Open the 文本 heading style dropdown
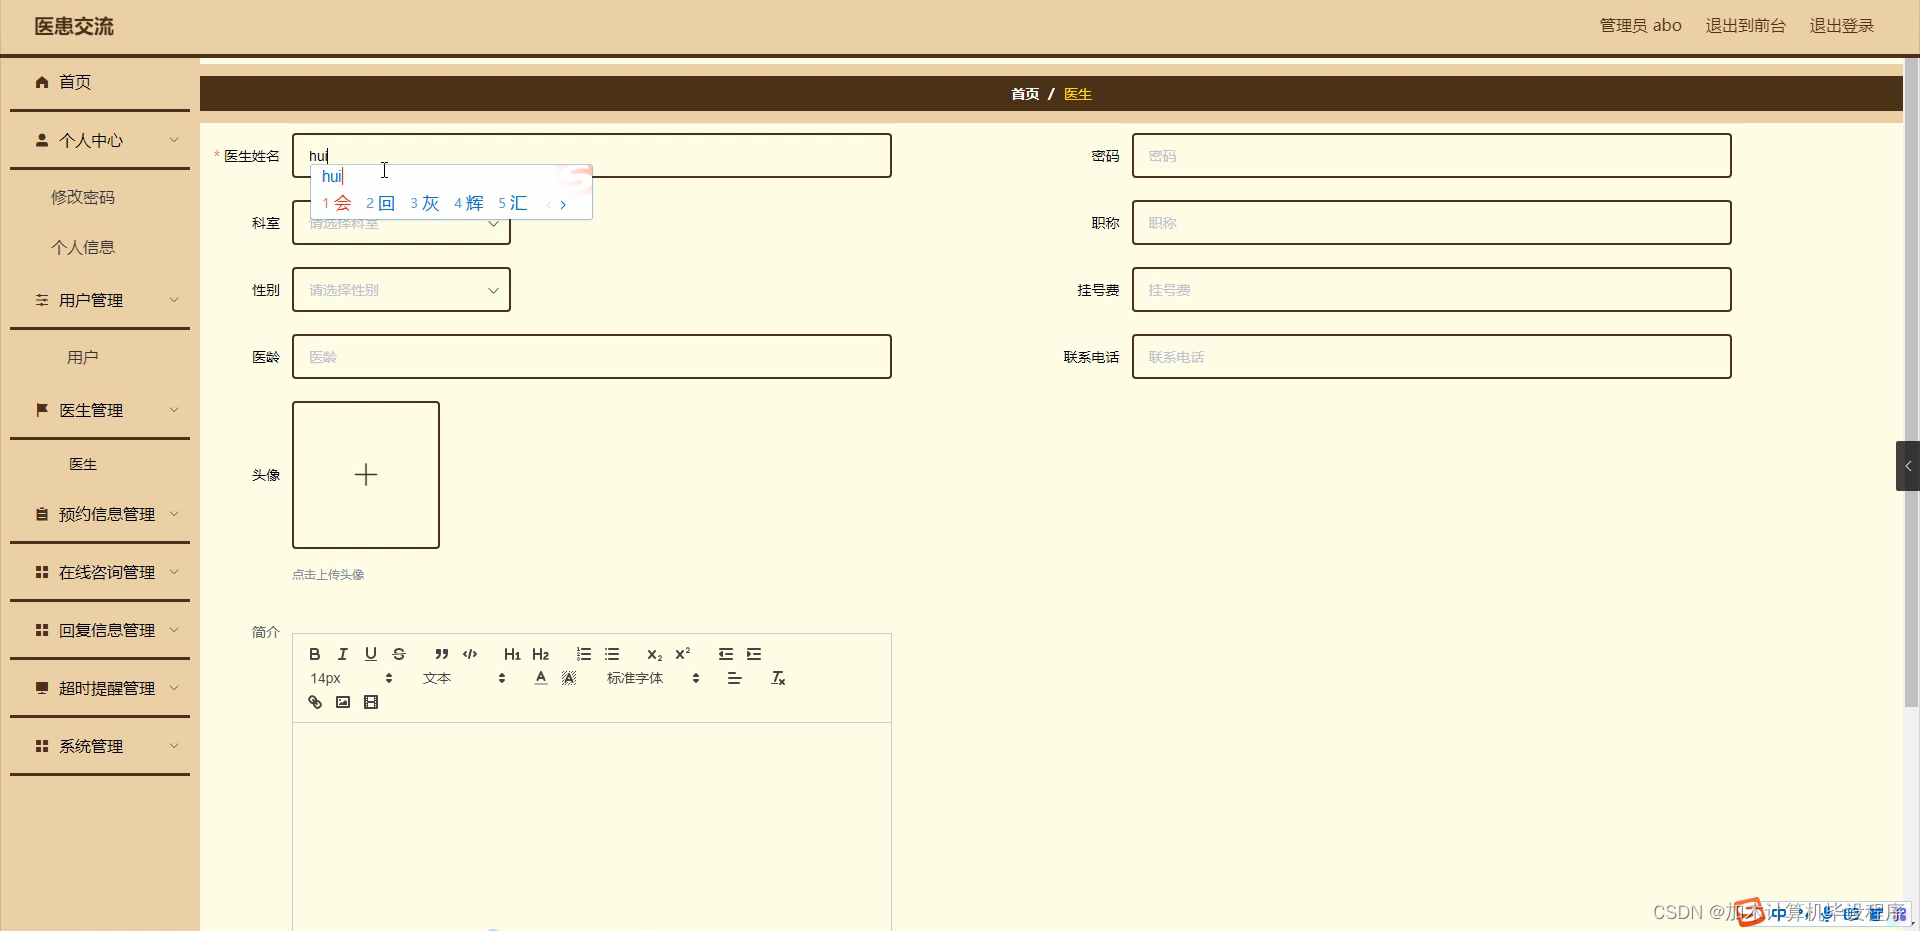Image resolution: width=1920 pixels, height=931 pixels. pyautogui.click(x=465, y=678)
